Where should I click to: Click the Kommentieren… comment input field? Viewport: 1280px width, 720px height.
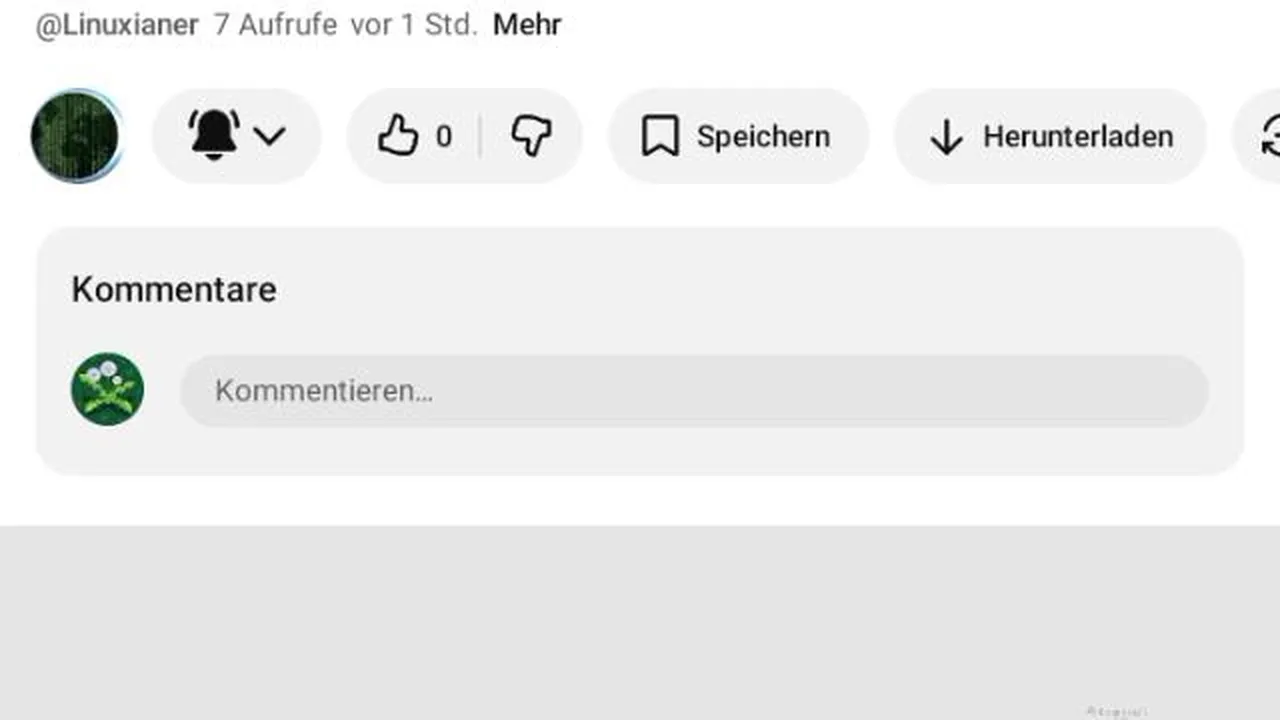tap(694, 391)
